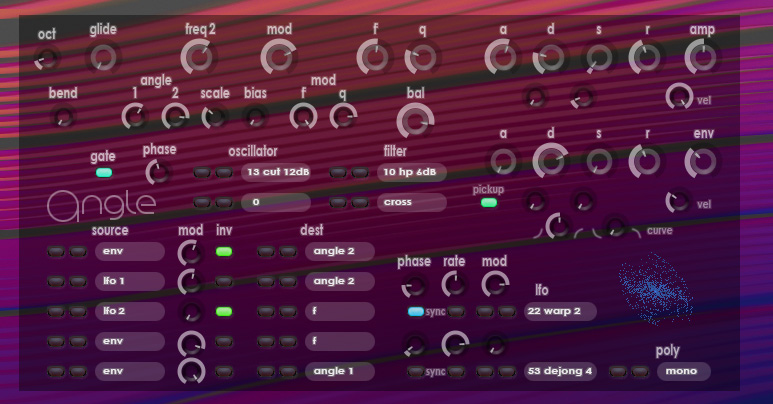The height and width of the screenshot is (404, 773).
Task: Click the blue dot attractor display
Action: click(x=656, y=289)
